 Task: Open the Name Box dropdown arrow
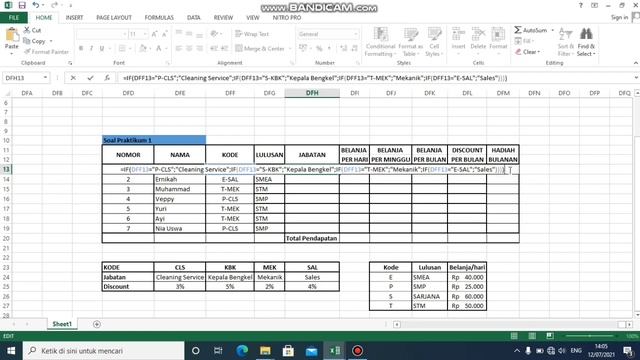click(45, 78)
